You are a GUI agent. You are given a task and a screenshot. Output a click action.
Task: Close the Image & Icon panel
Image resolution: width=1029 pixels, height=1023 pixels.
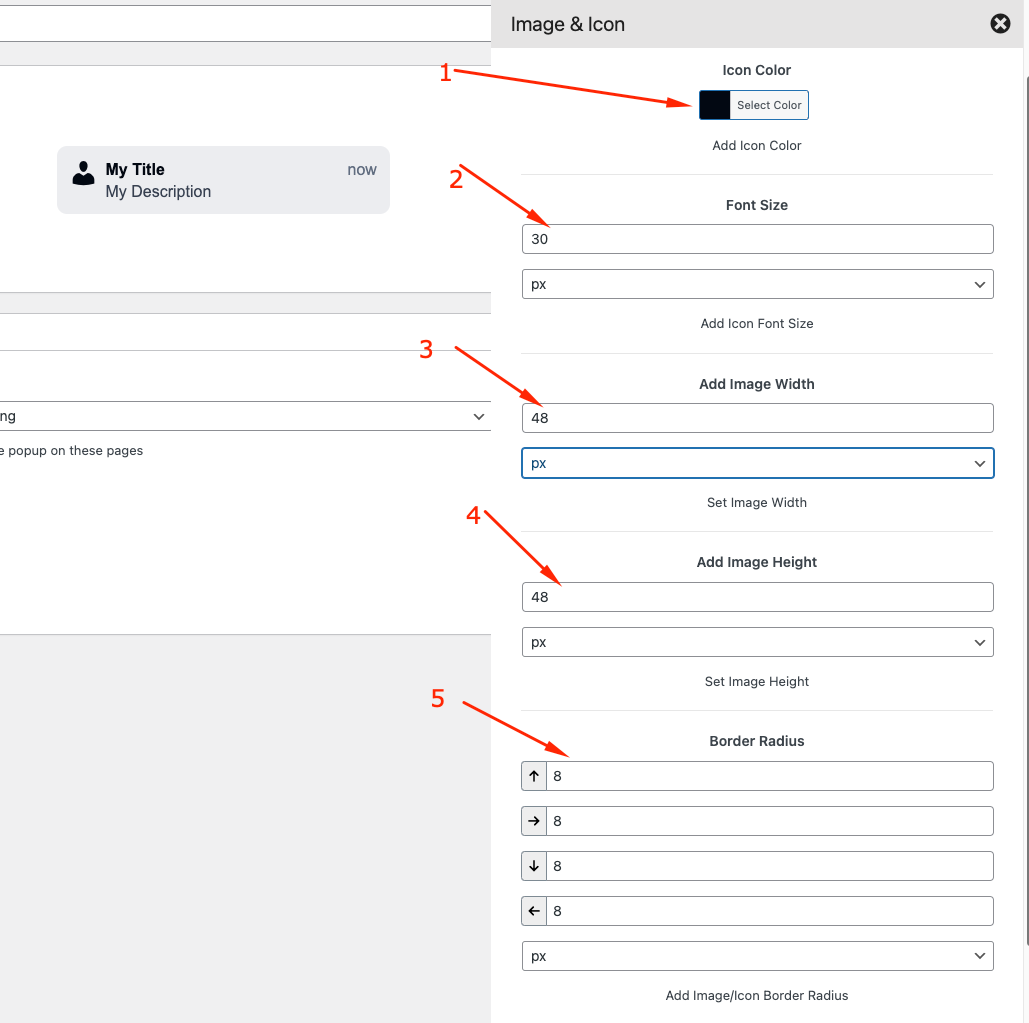(1000, 24)
